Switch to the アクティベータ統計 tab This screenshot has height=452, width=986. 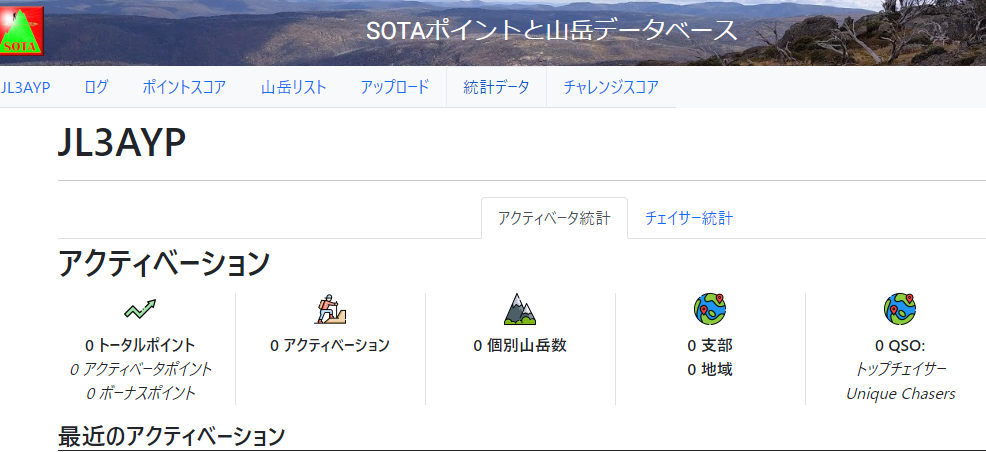tap(554, 219)
